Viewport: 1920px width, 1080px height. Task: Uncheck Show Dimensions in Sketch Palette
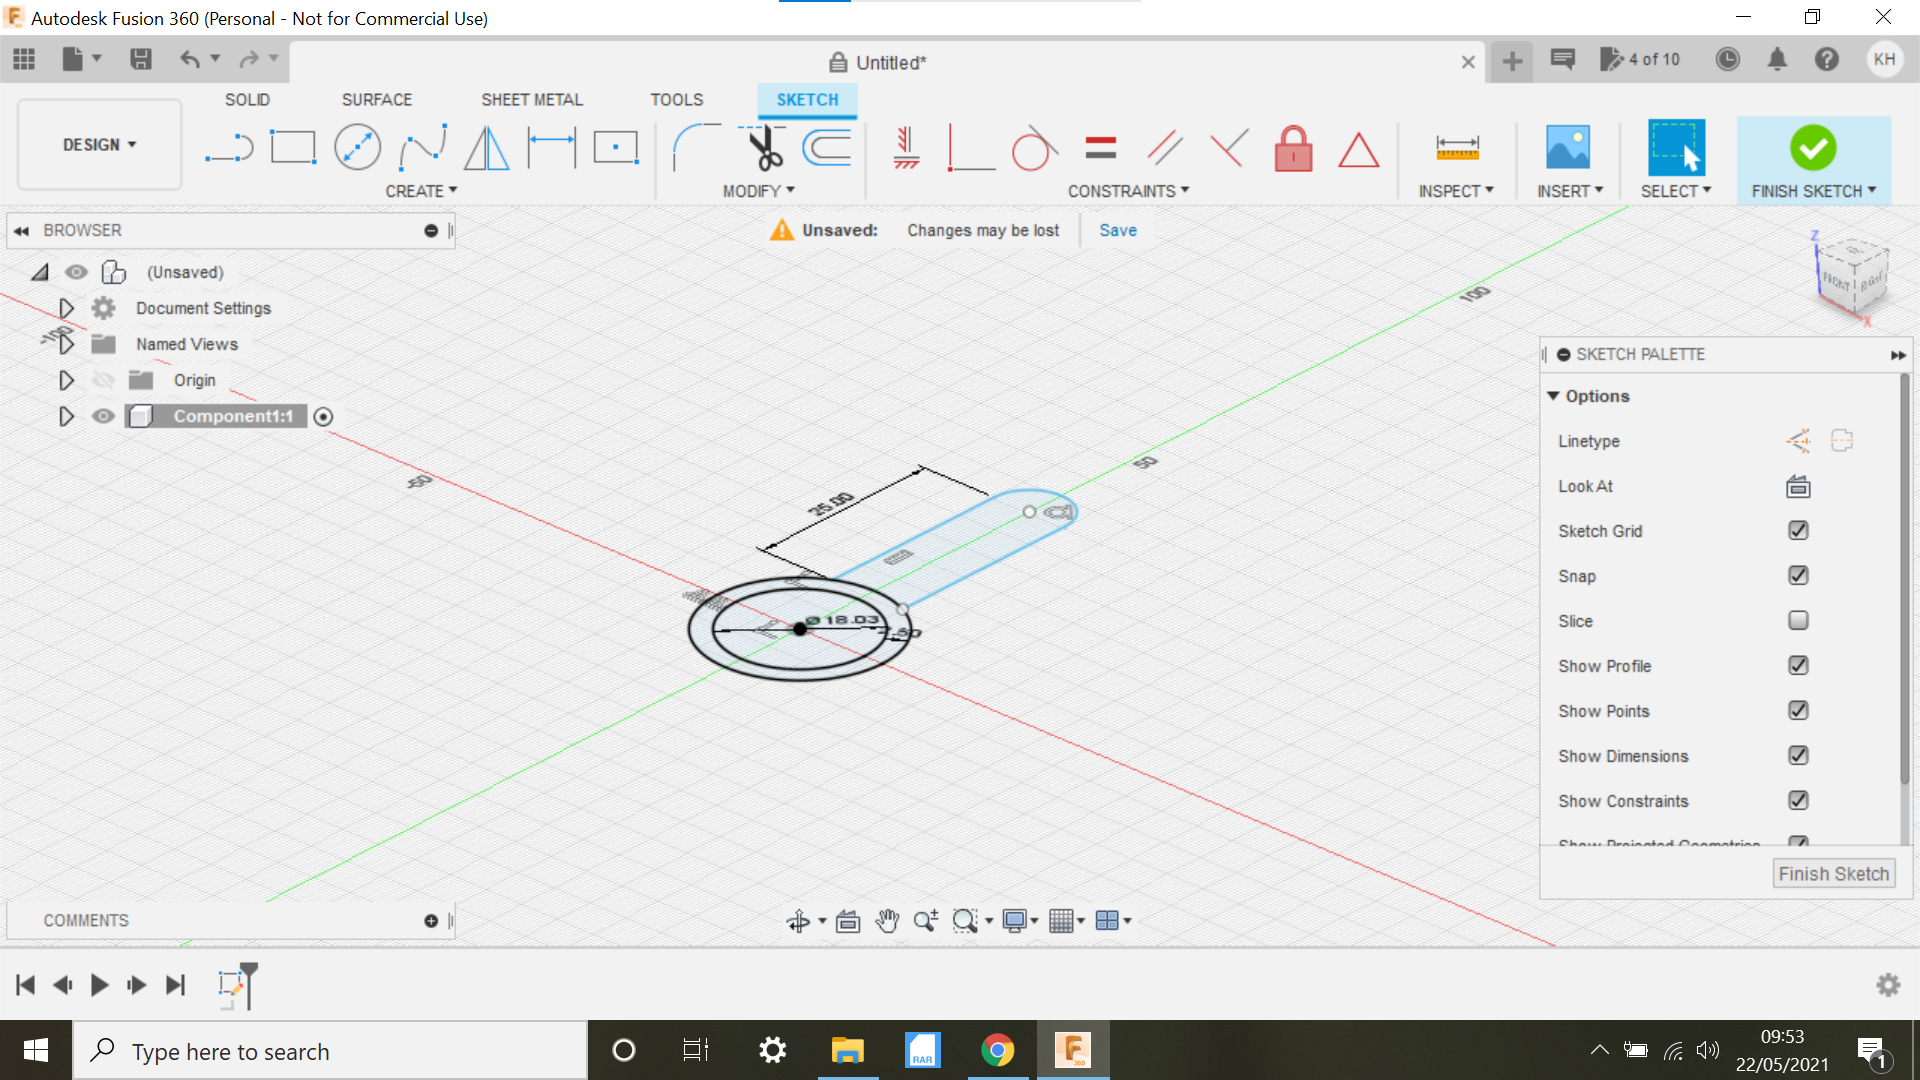click(x=1798, y=755)
